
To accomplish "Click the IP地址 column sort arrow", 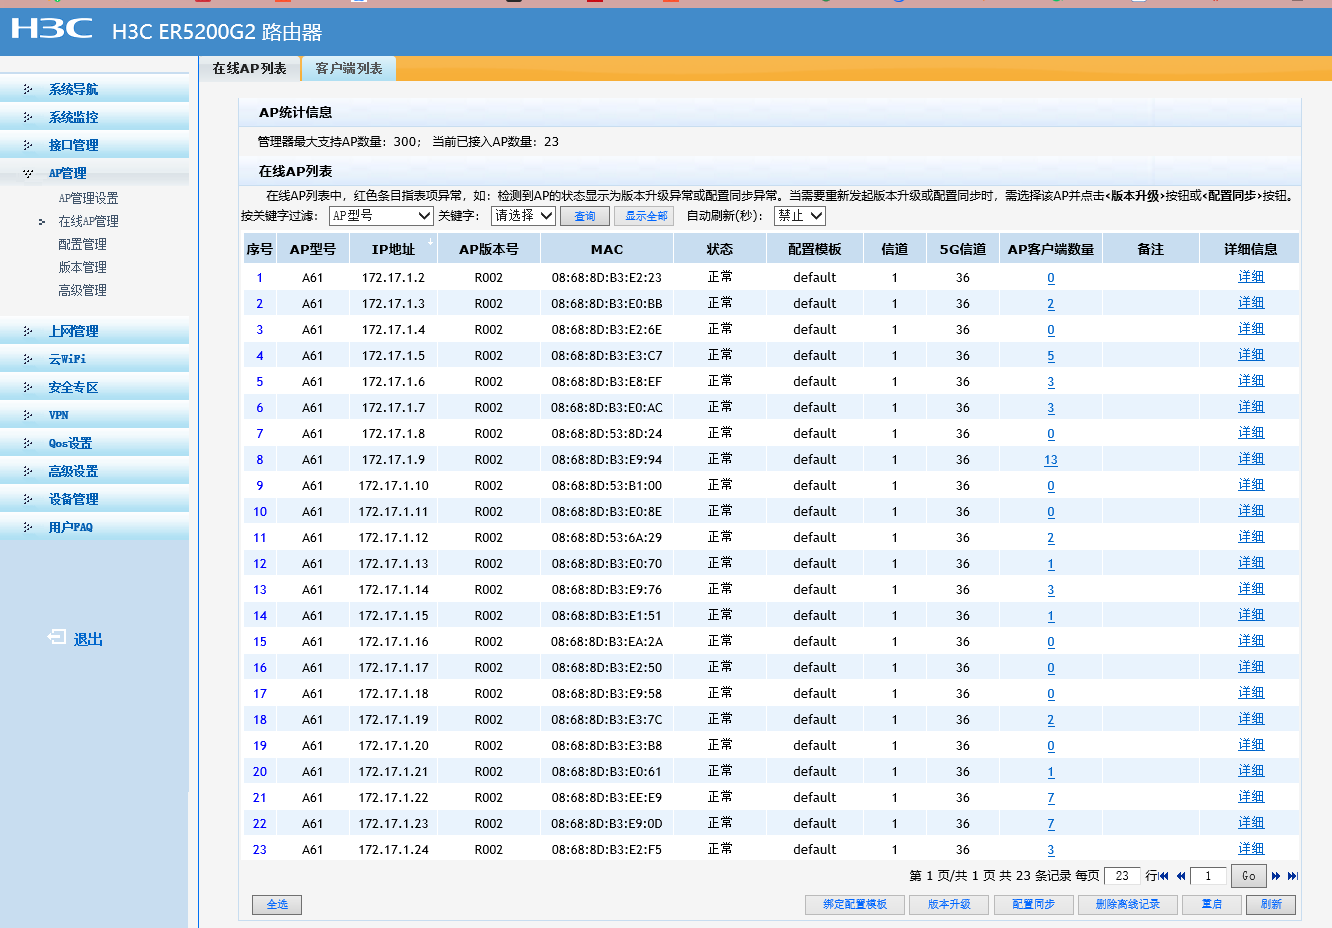I will pos(431,243).
